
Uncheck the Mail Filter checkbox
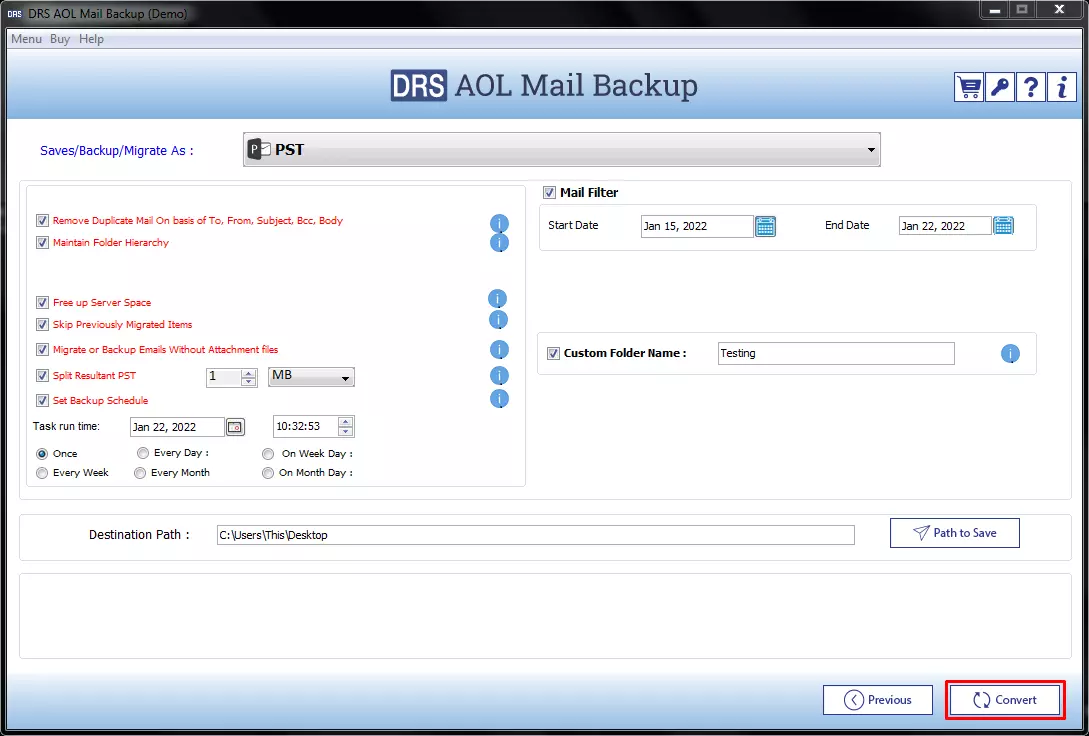point(549,193)
